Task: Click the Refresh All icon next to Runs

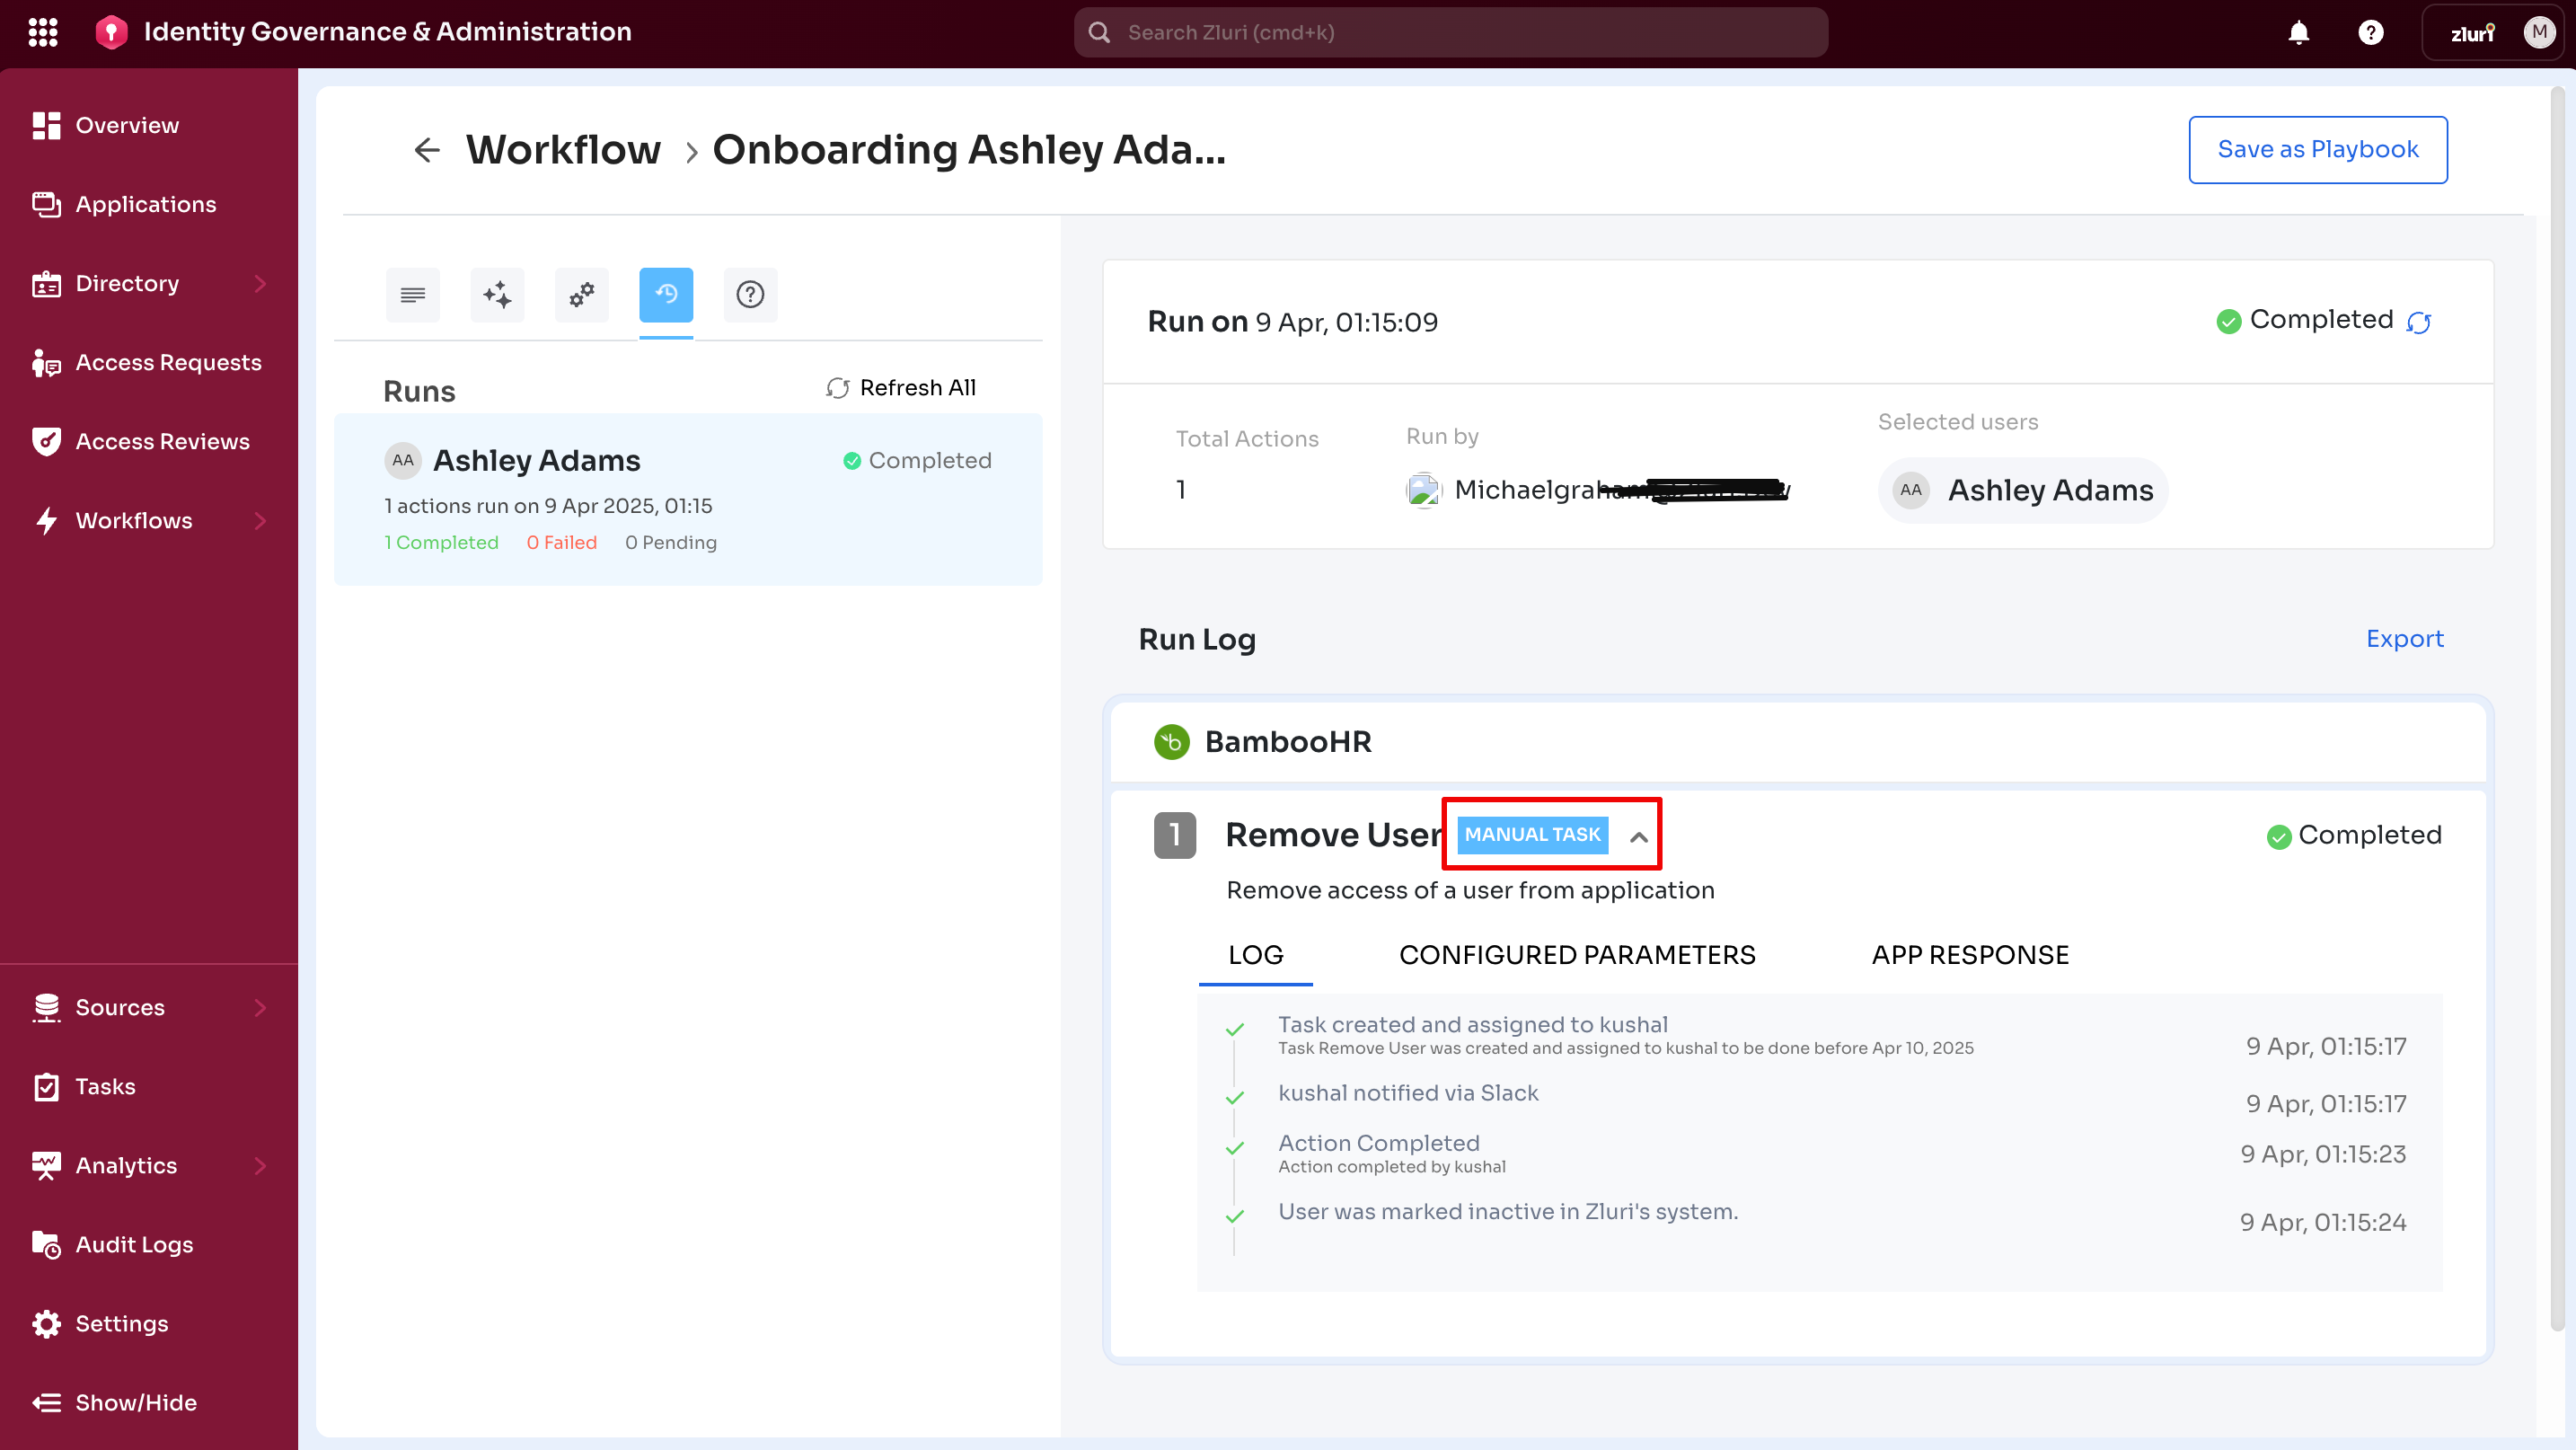Action: 838,387
